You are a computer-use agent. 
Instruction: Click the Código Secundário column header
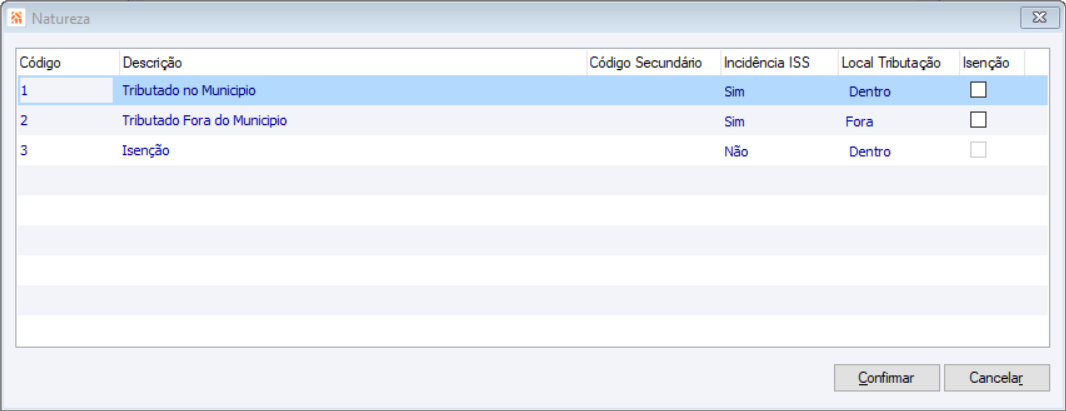pyautogui.click(x=652, y=63)
